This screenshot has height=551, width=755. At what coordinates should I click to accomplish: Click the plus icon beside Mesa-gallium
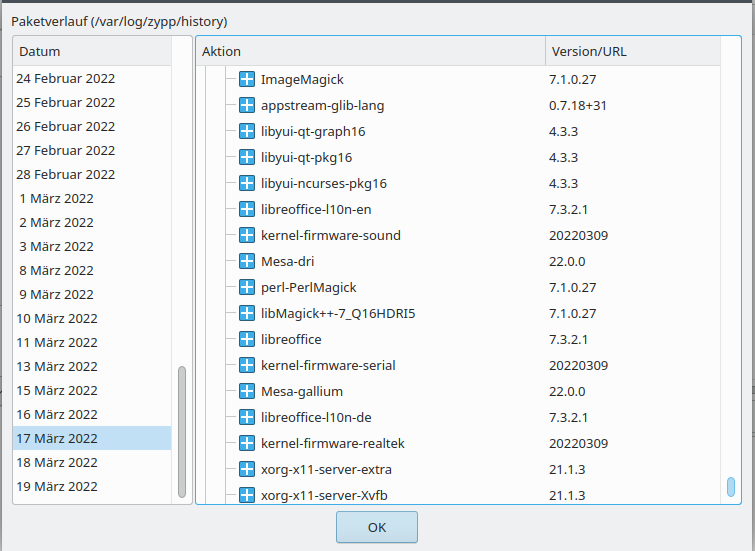tap(247, 391)
